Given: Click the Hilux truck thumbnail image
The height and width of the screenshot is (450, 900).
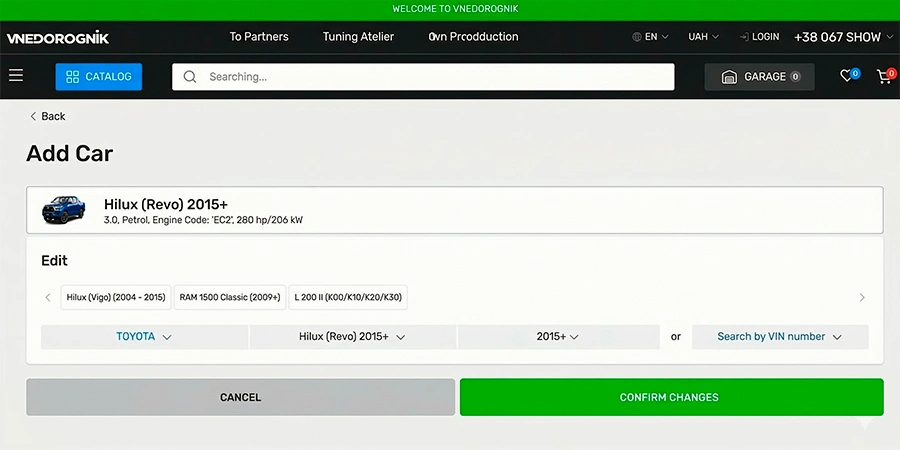Looking at the screenshot, I should pos(64,210).
